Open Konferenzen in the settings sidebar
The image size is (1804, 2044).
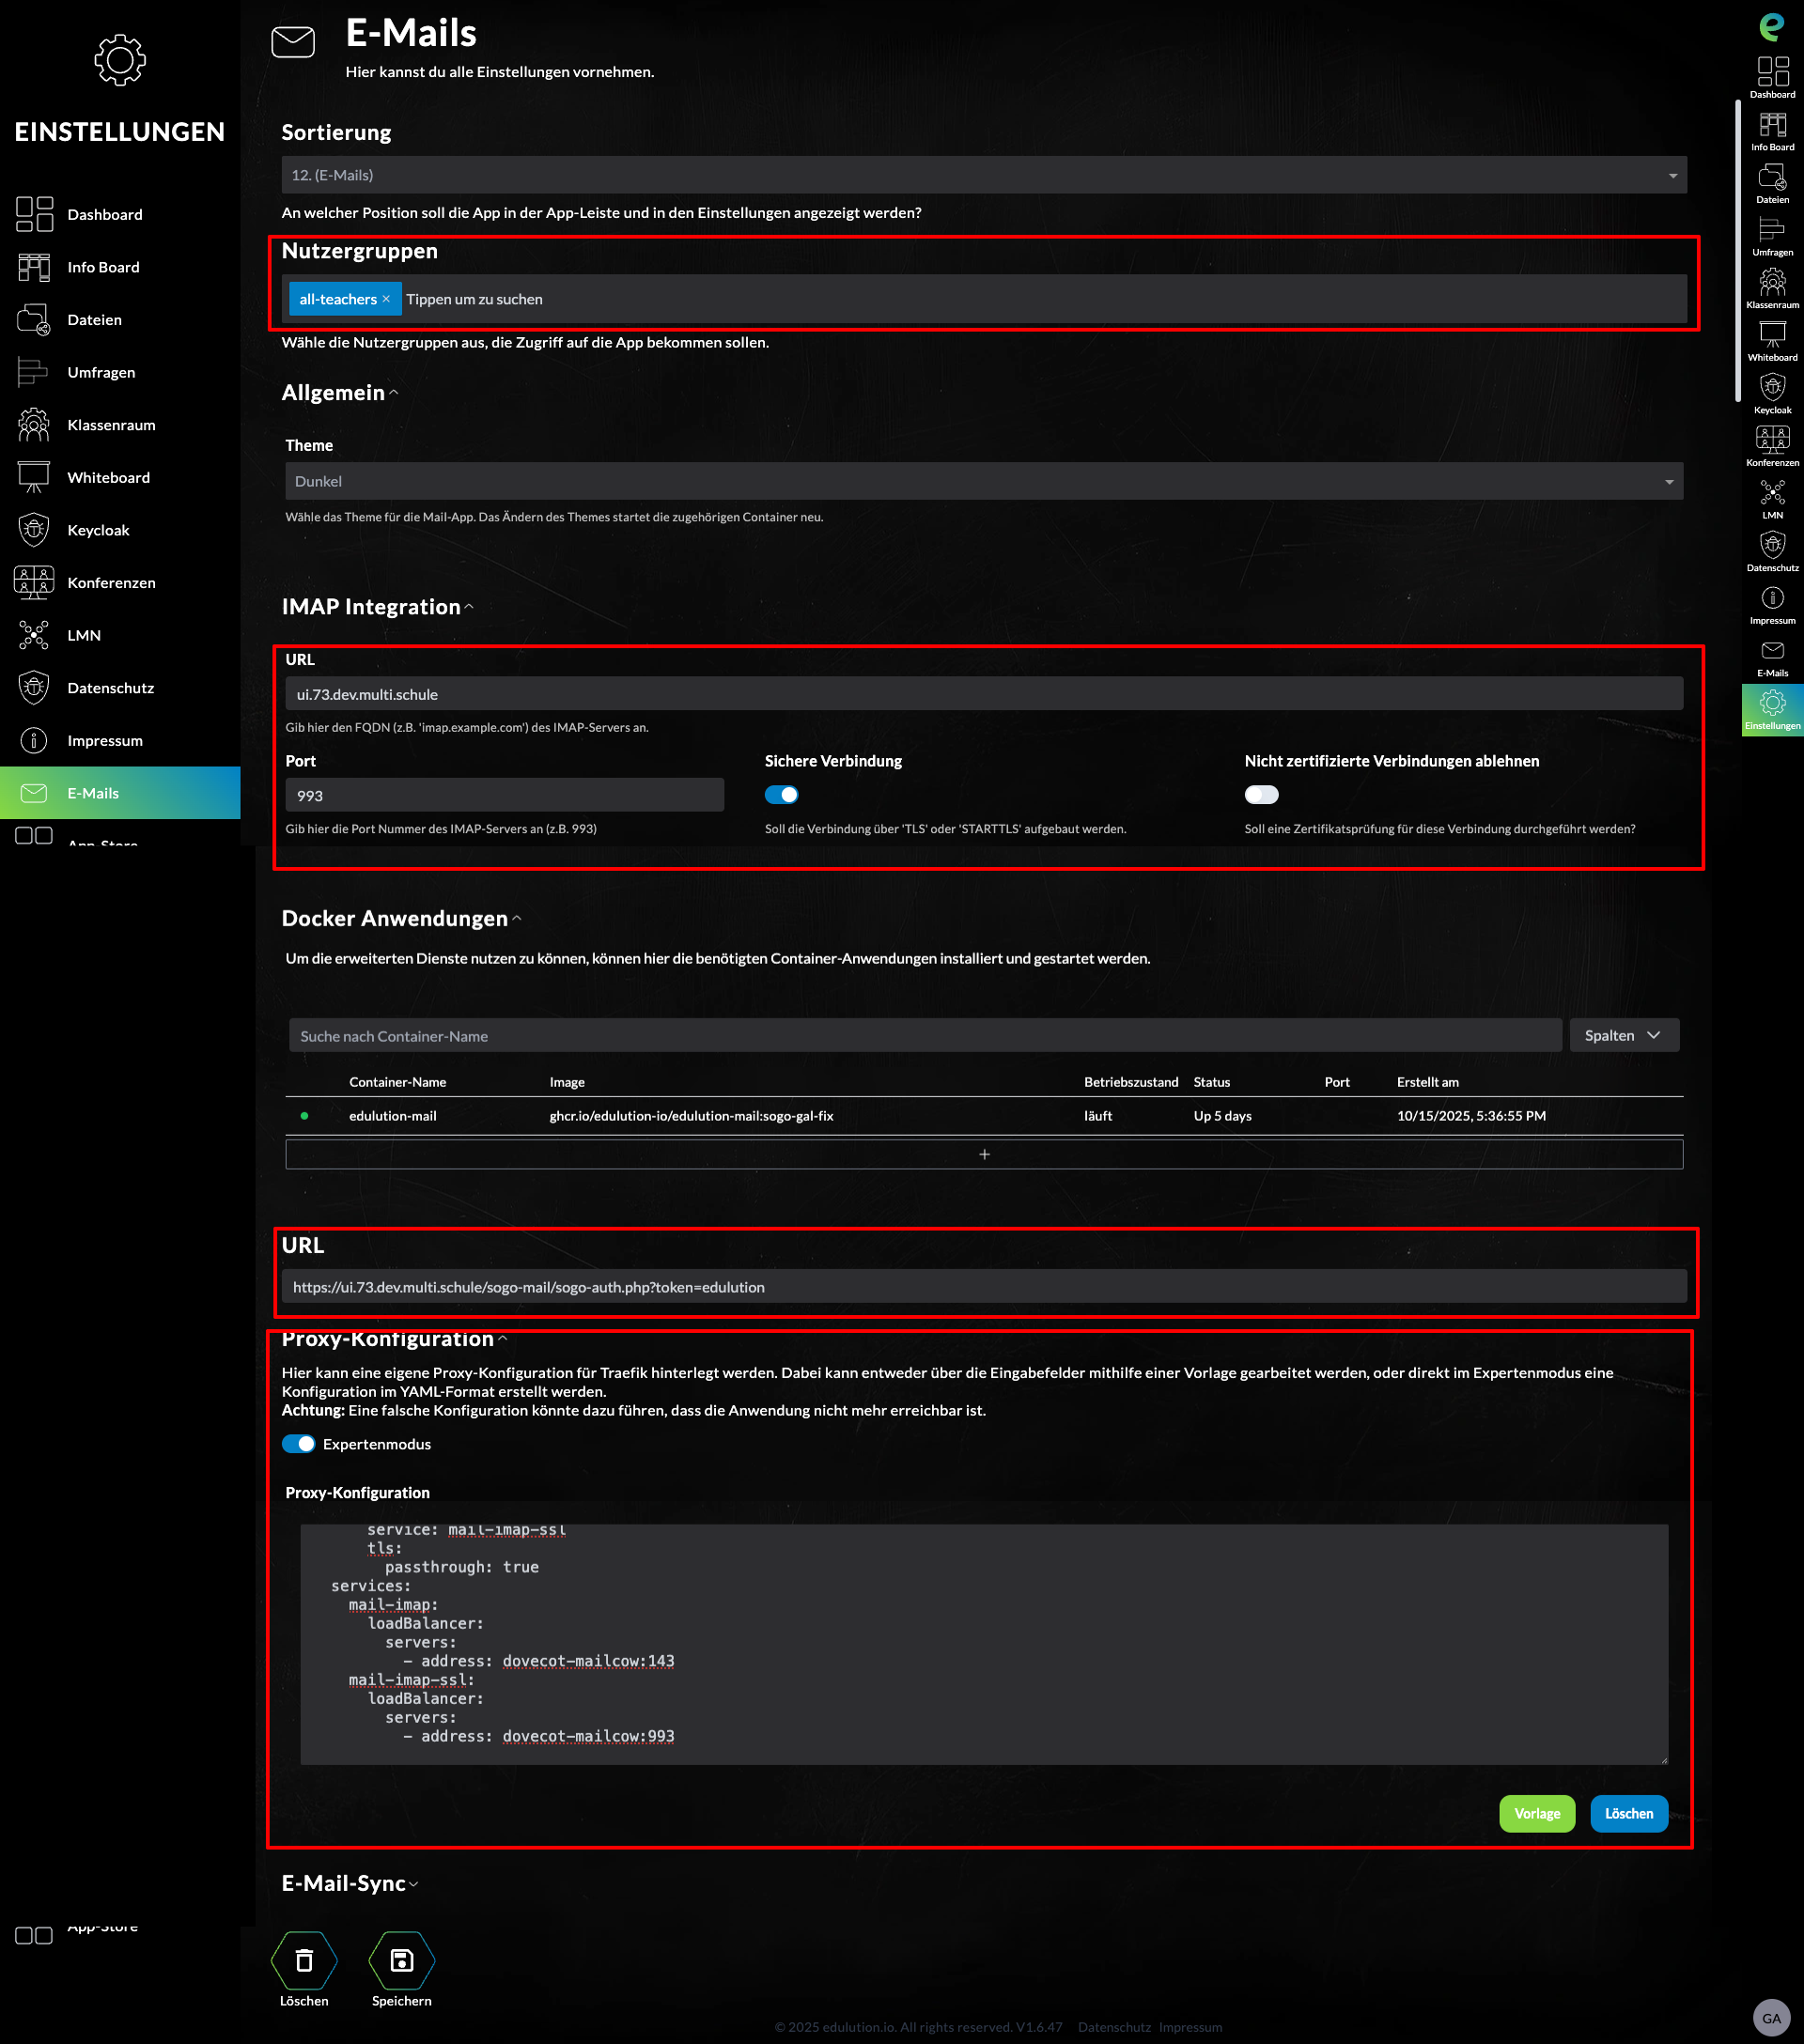111,583
